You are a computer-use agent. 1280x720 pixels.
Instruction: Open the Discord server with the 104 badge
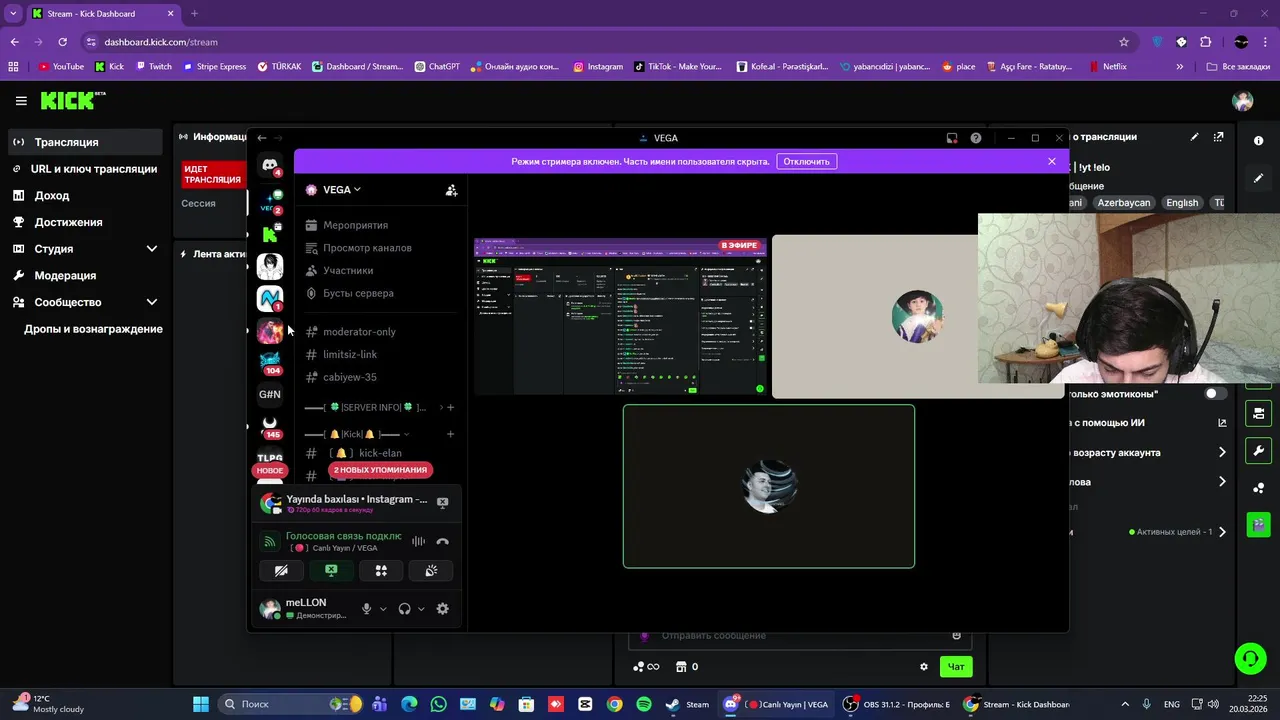[270, 361]
